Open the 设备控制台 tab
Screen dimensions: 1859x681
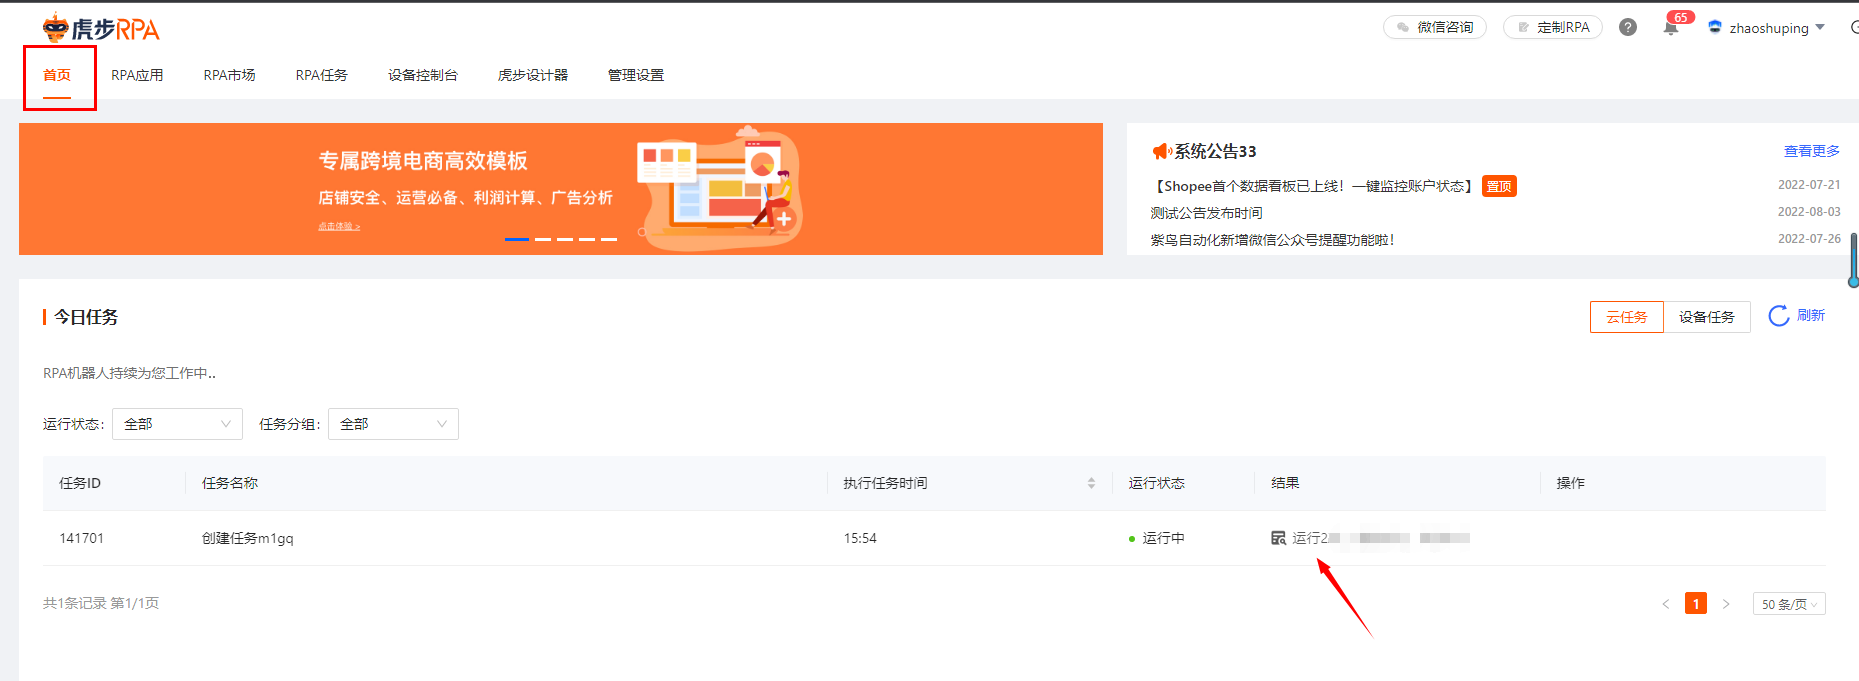[x=423, y=75]
